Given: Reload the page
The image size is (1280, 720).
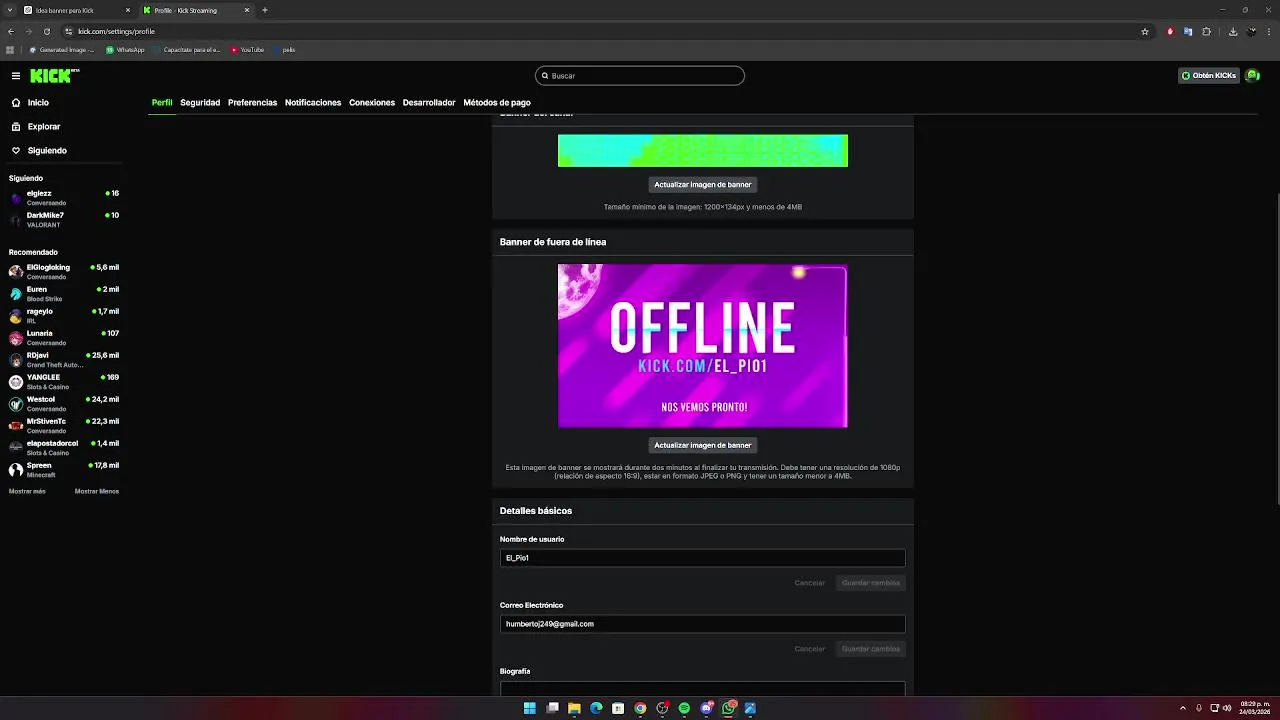Looking at the screenshot, I should [x=46, y=31].
